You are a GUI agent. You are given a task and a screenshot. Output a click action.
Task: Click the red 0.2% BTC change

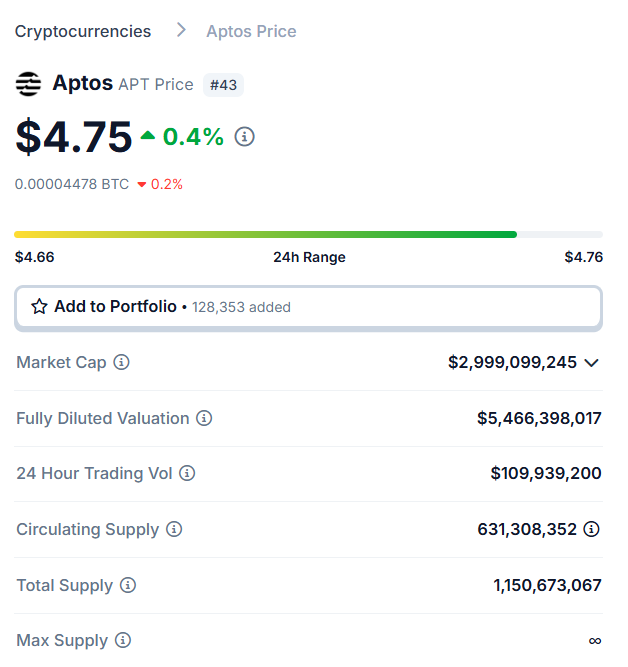(x=166, y=184)
